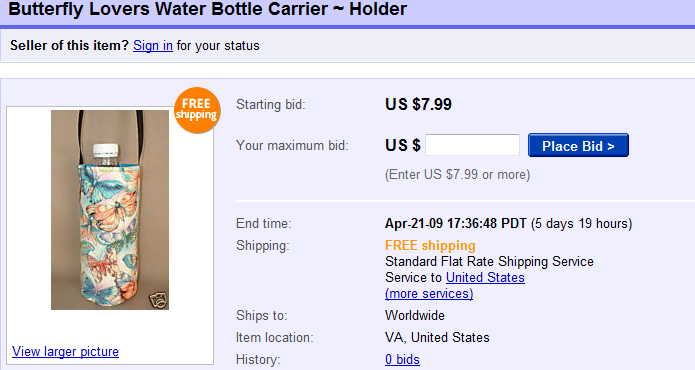
Task: Open the butterfly bottle carrier thumbnail
Action: (x=110, y=210)
